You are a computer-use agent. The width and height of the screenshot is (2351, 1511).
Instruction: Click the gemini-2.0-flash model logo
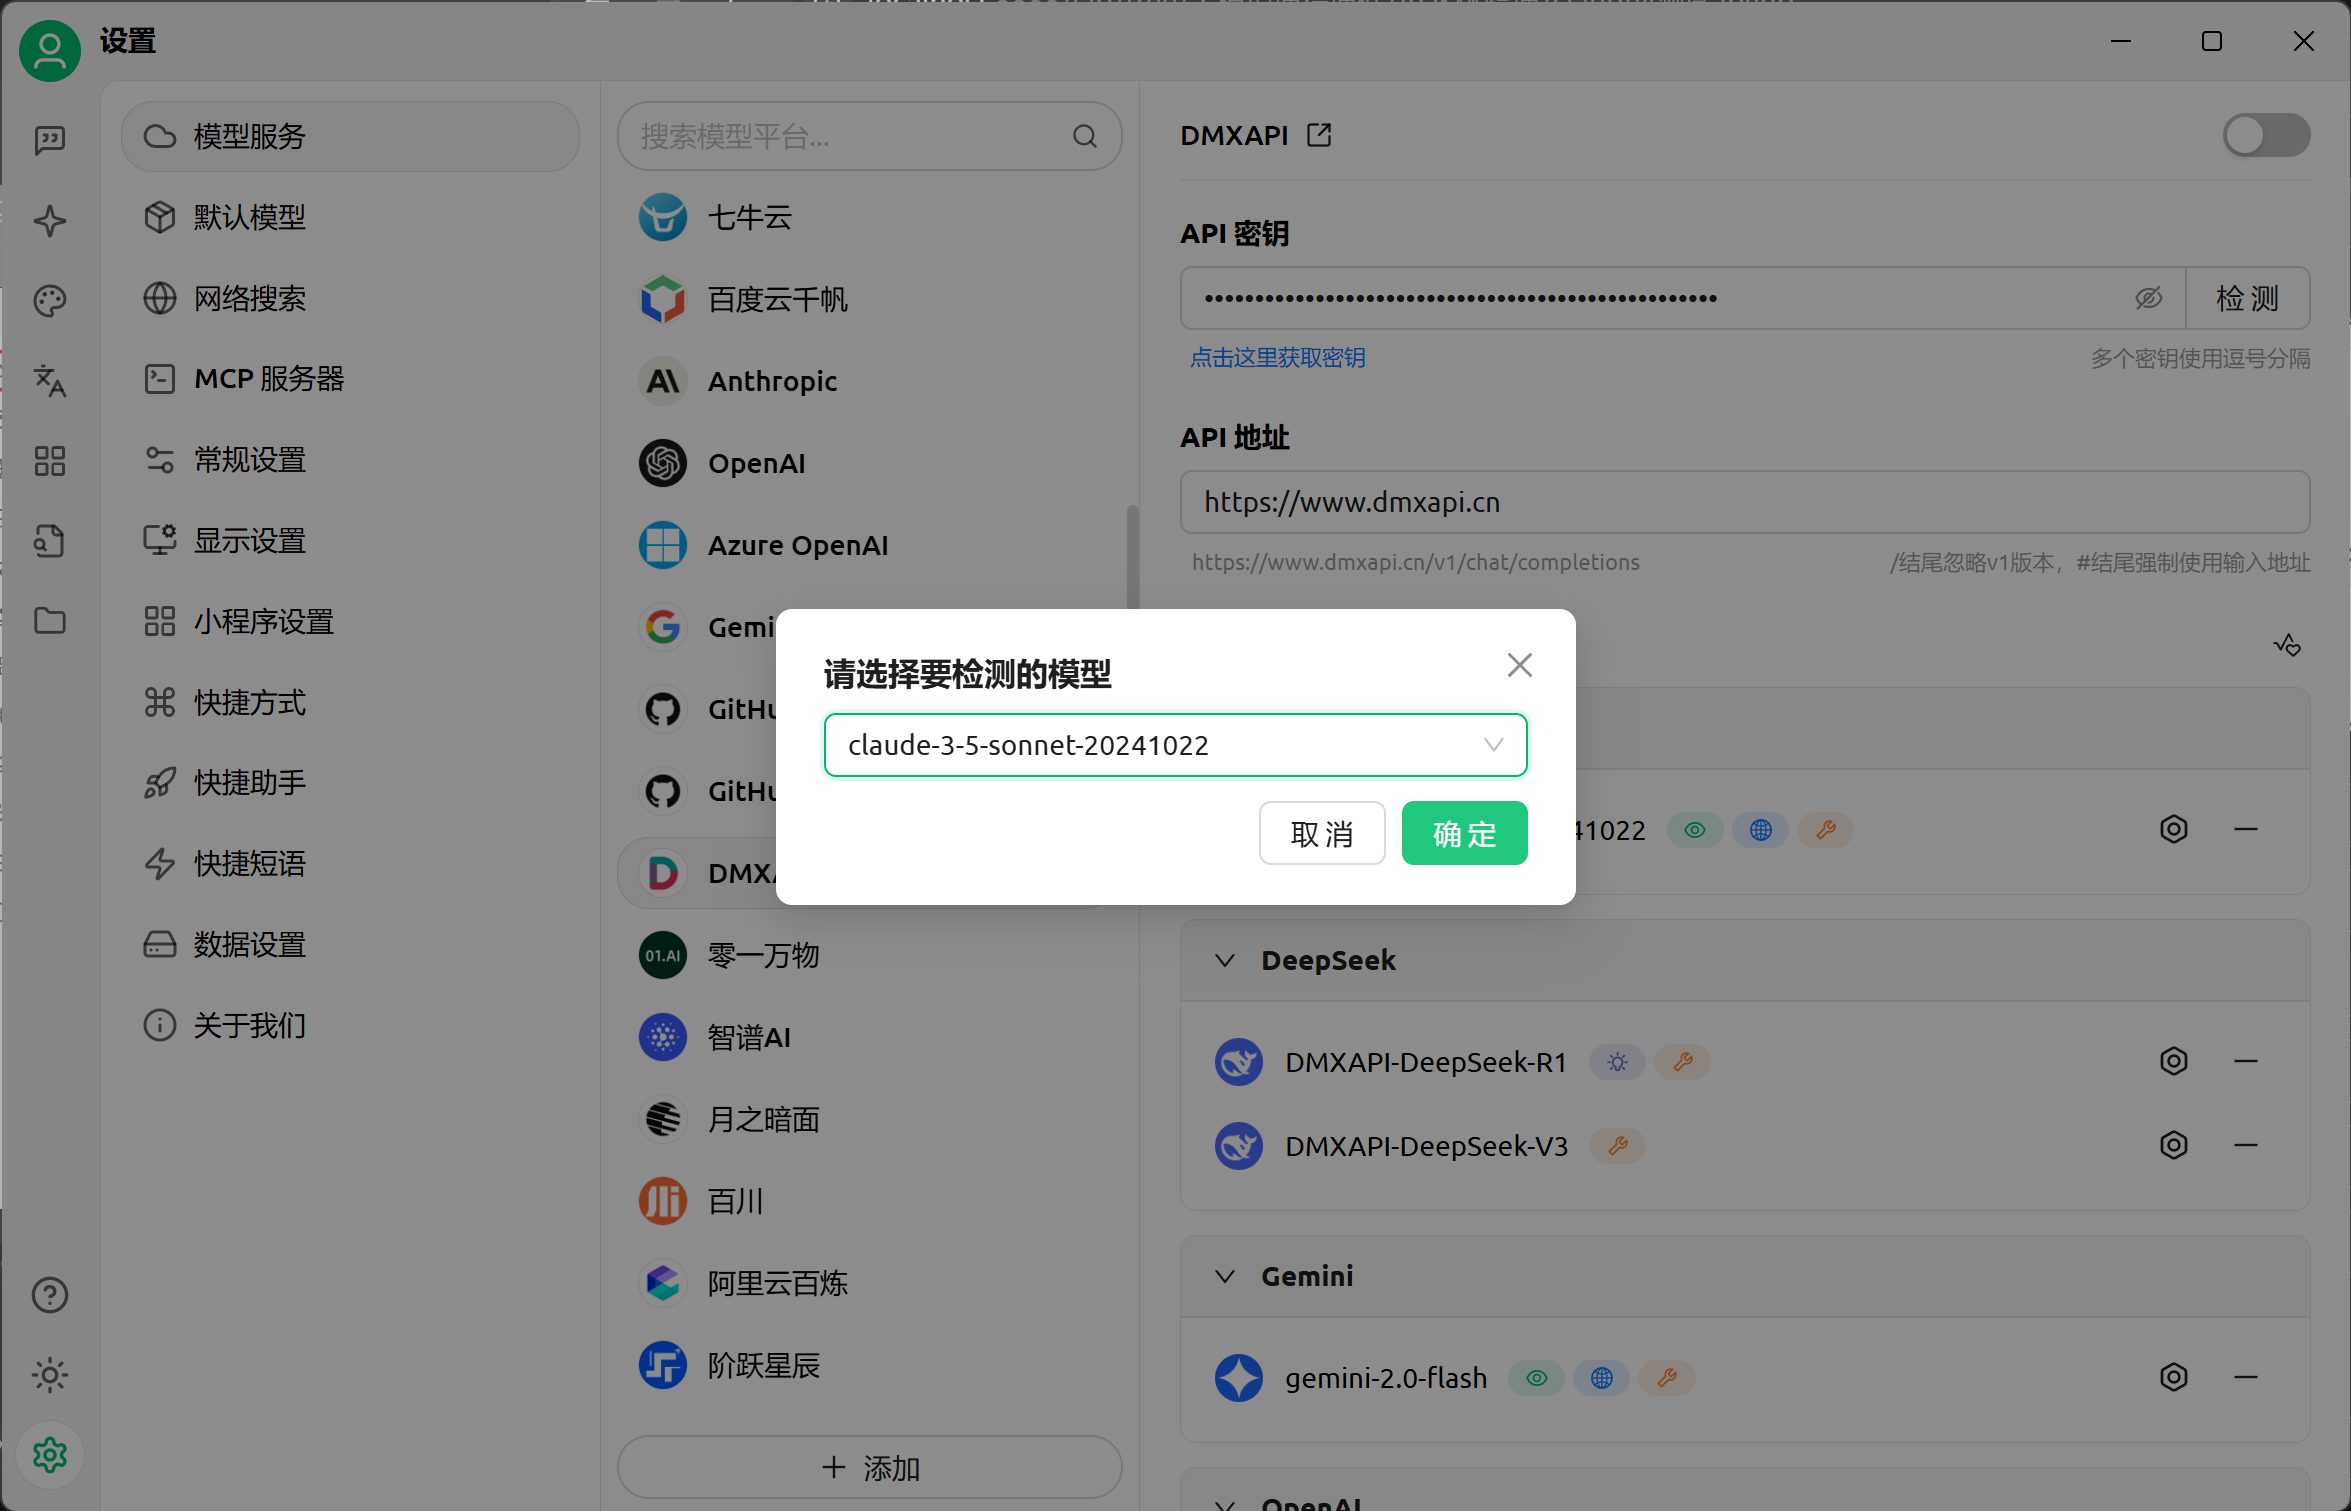(1239, 1378)
